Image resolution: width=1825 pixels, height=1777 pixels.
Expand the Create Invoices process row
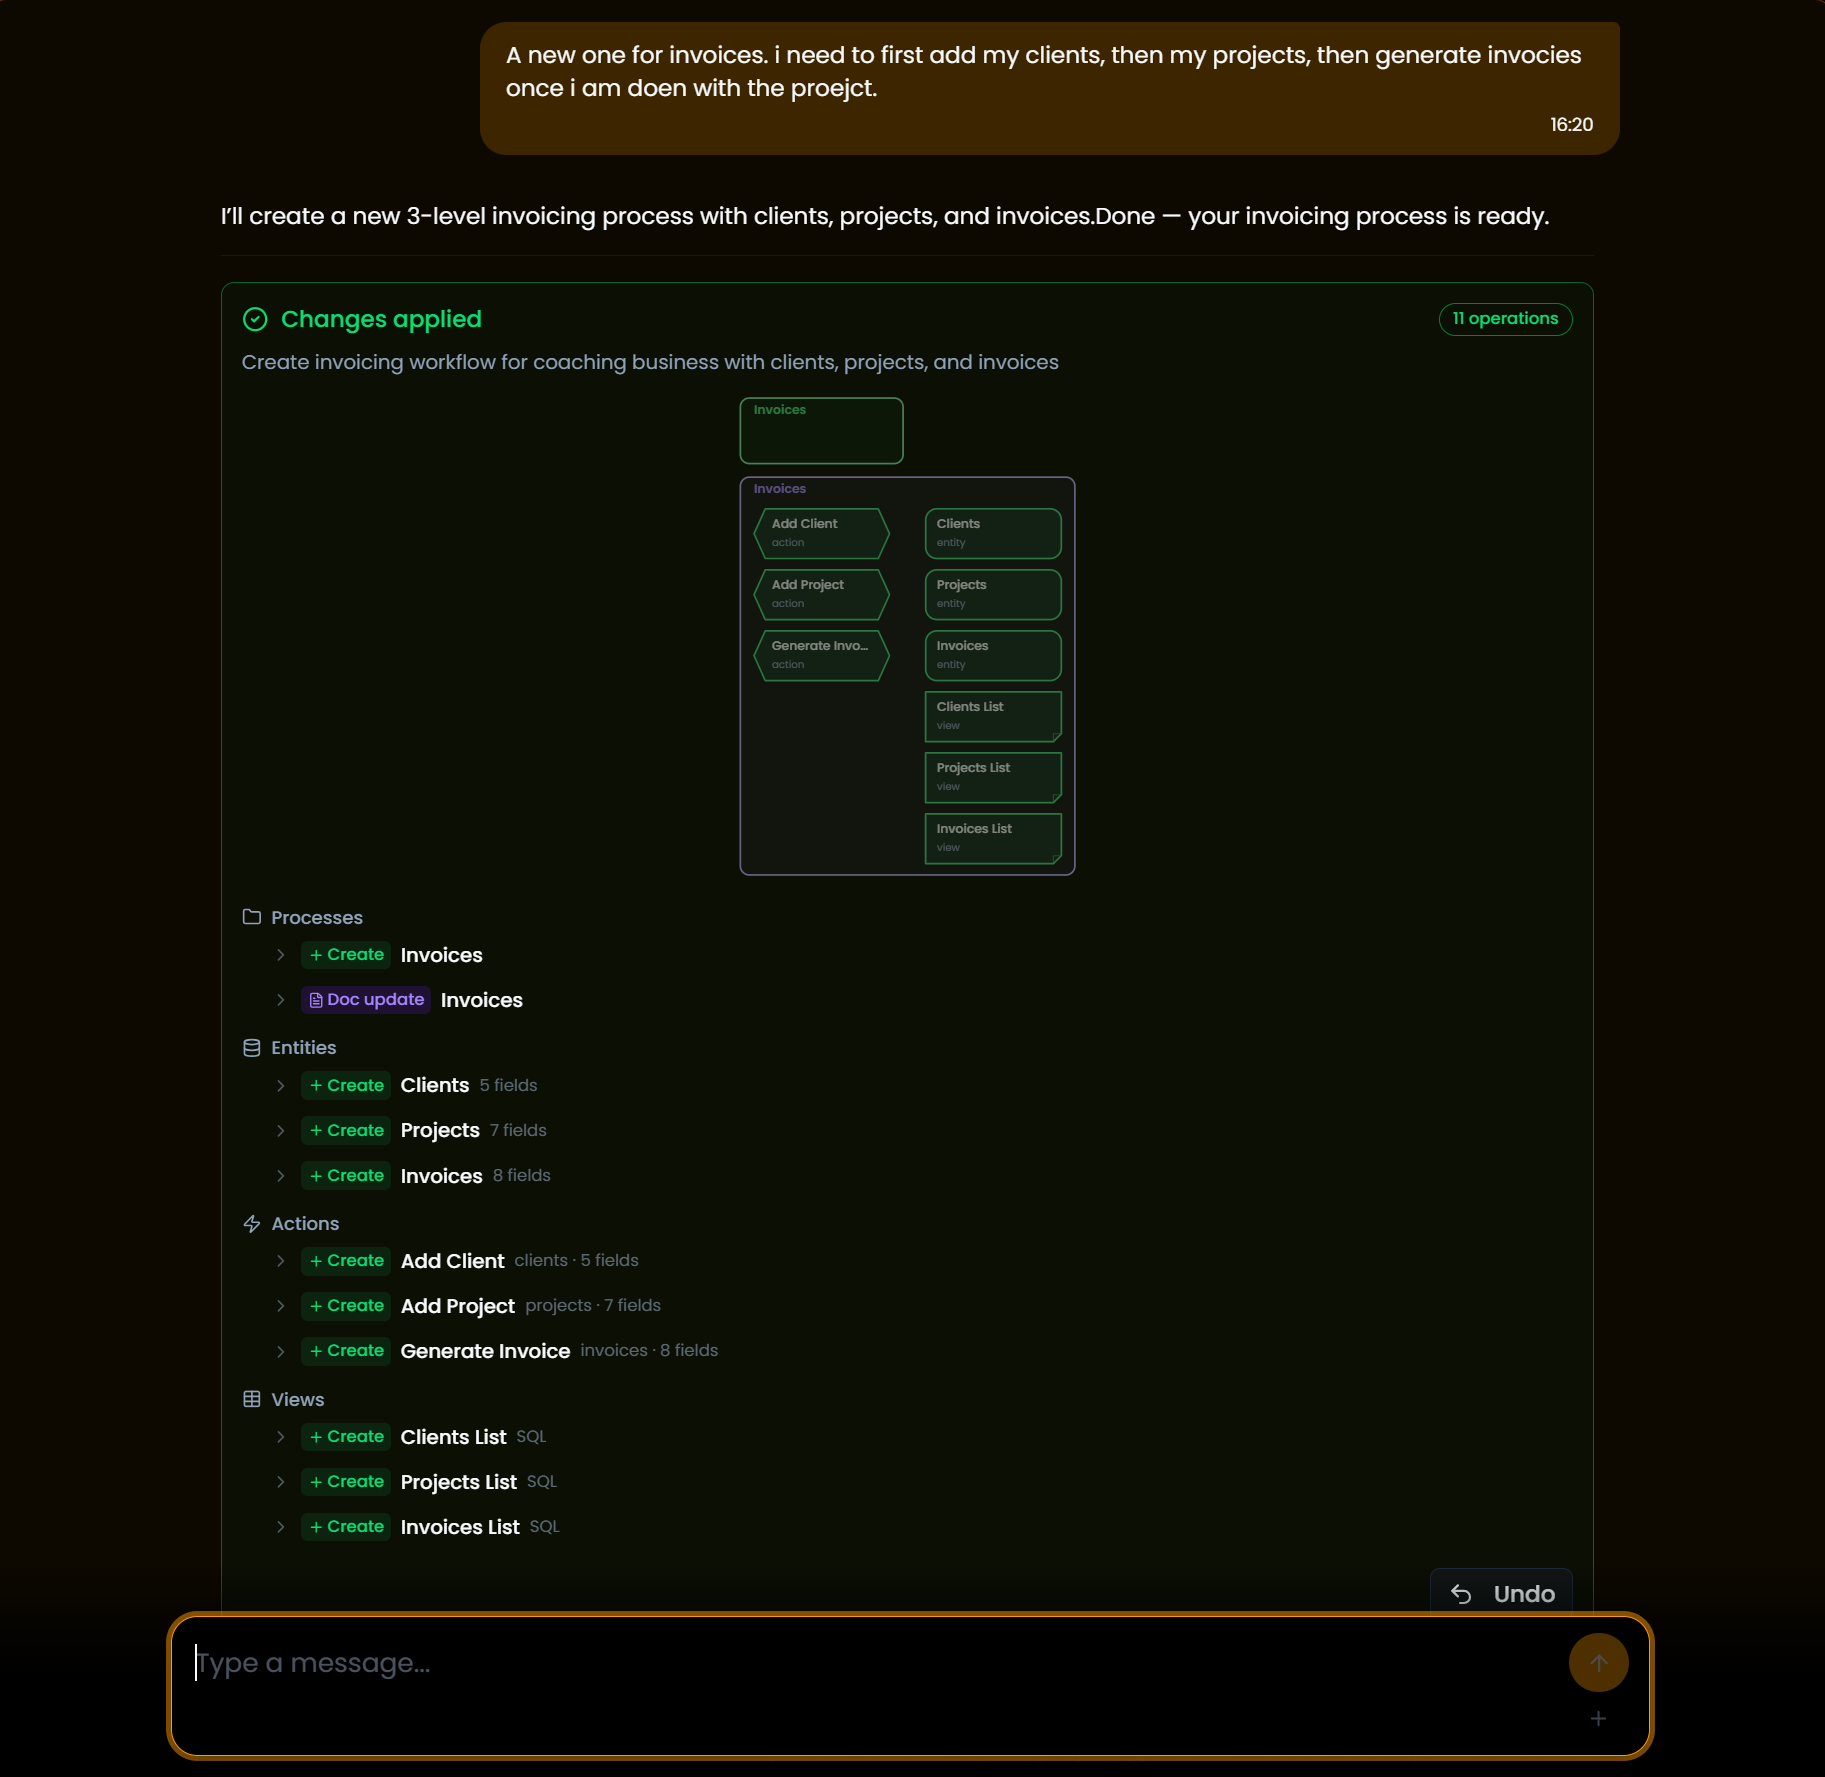click(x=280, y=955)
